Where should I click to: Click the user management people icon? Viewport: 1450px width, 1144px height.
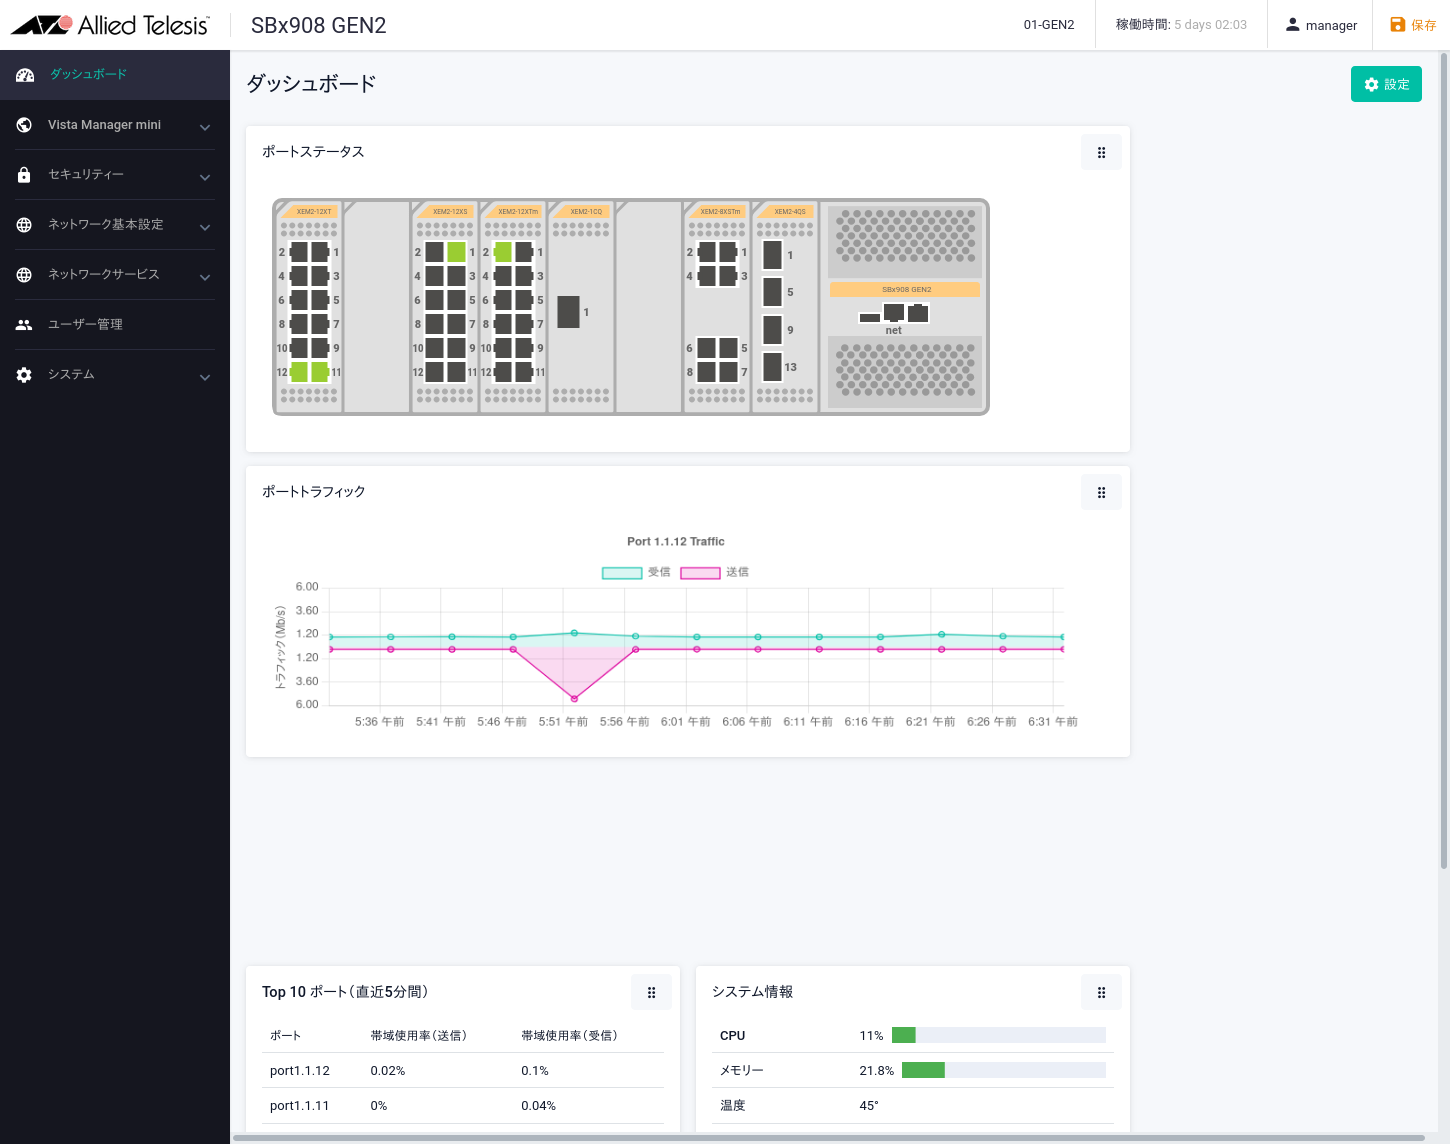pos(25,325)
